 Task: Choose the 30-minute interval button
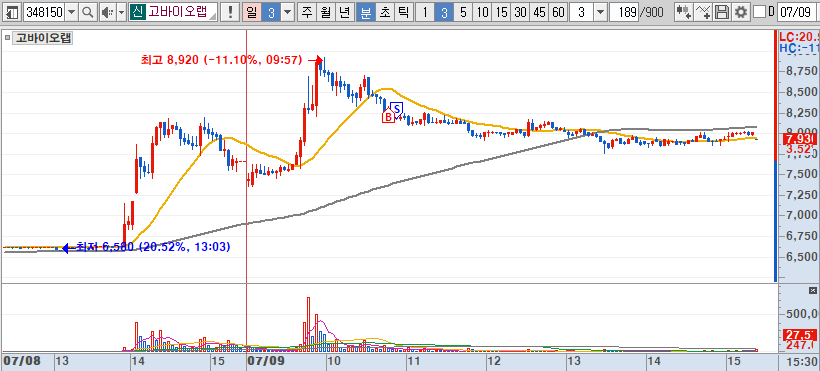click(x=520, y=12)
